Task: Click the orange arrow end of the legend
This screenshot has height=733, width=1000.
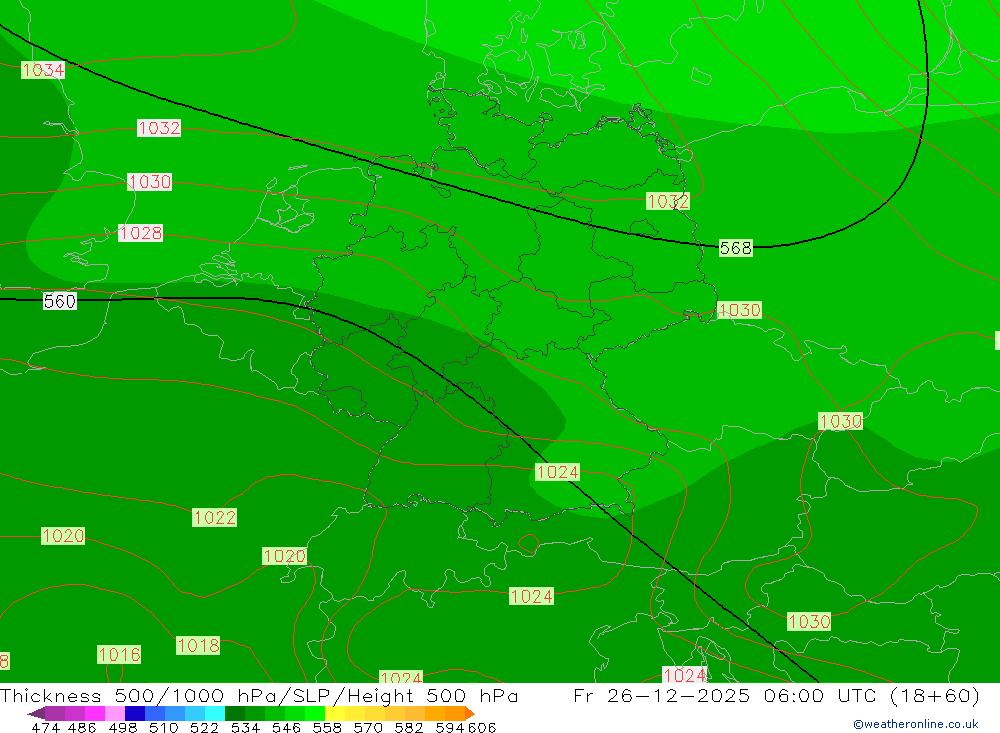Action: (470, 713)
